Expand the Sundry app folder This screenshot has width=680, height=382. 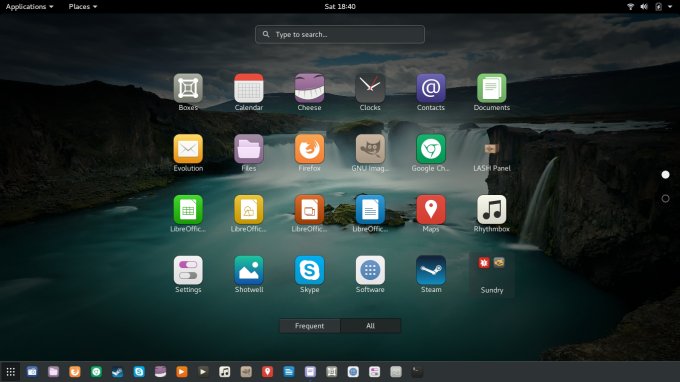[491, 274]
